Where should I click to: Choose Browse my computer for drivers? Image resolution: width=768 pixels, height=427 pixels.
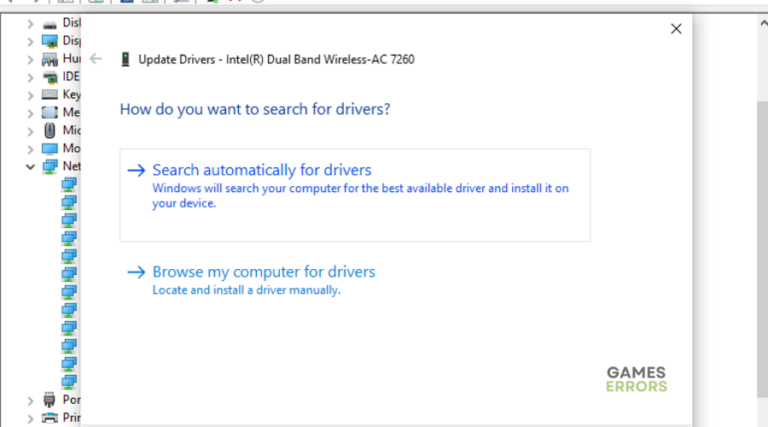264,272
